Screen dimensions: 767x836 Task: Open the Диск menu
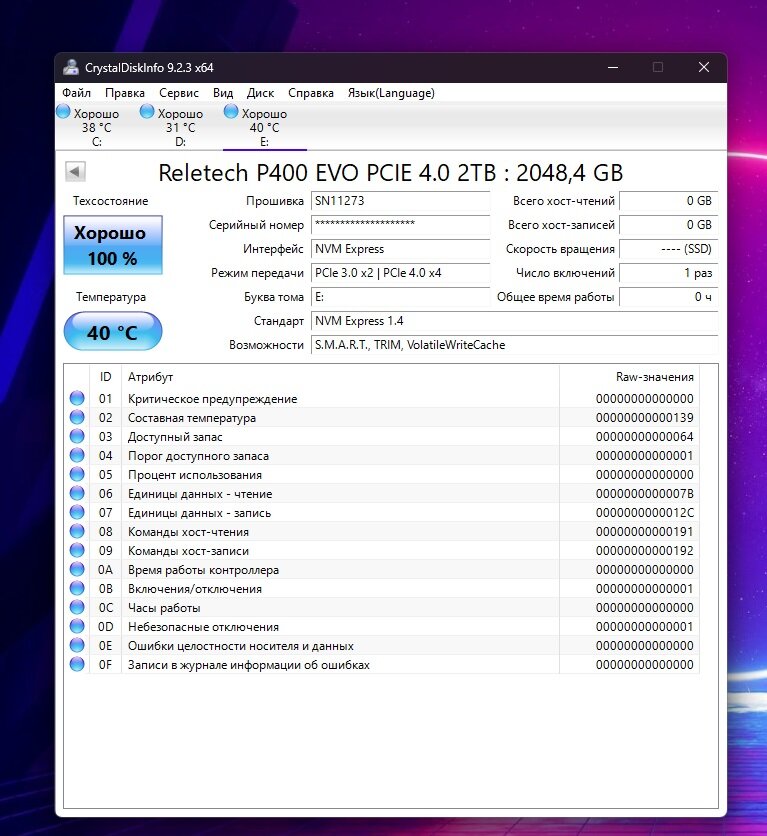[260, 93]
